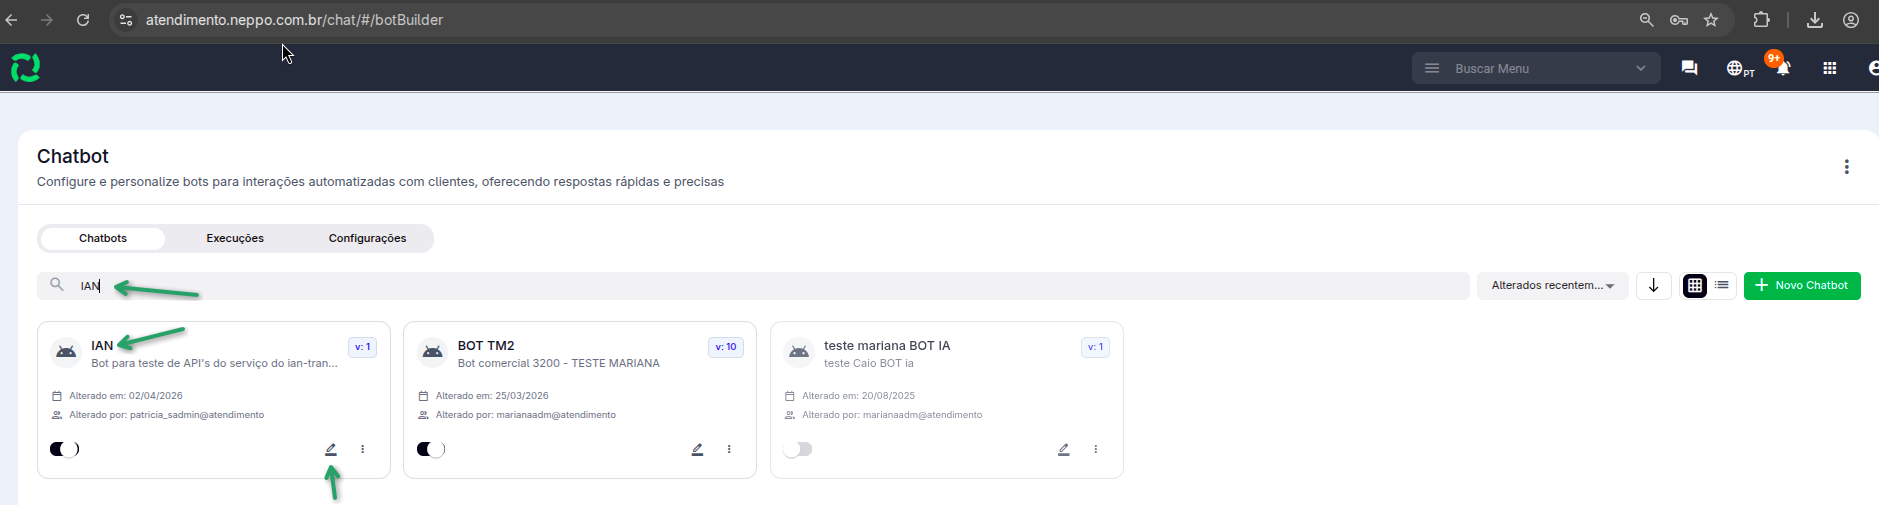
Task: Disable the BOT TM2 toggle
Action: tap(431, 449)
